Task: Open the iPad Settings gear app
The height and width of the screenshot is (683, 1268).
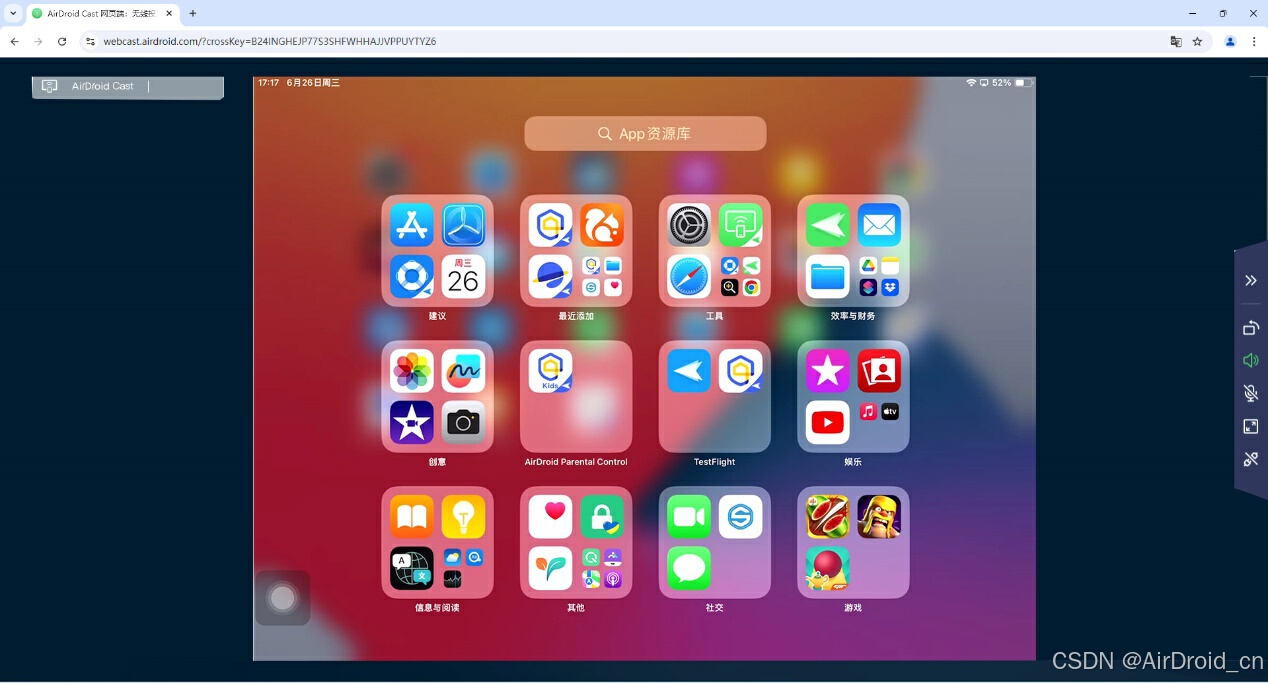Action: pyautogui.click(x=689, y=225)
